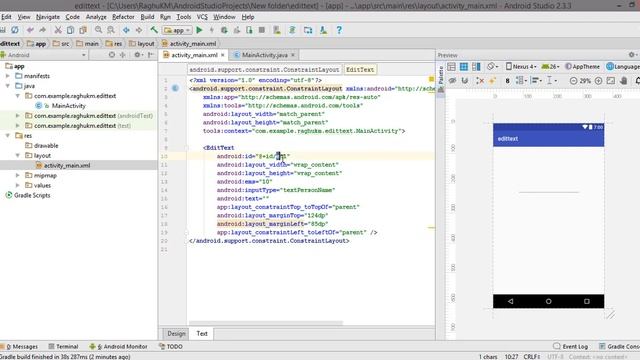Open the orientation dropdown in Preview
This screenshot has width=640, height=360.
[x=493, y=67]
